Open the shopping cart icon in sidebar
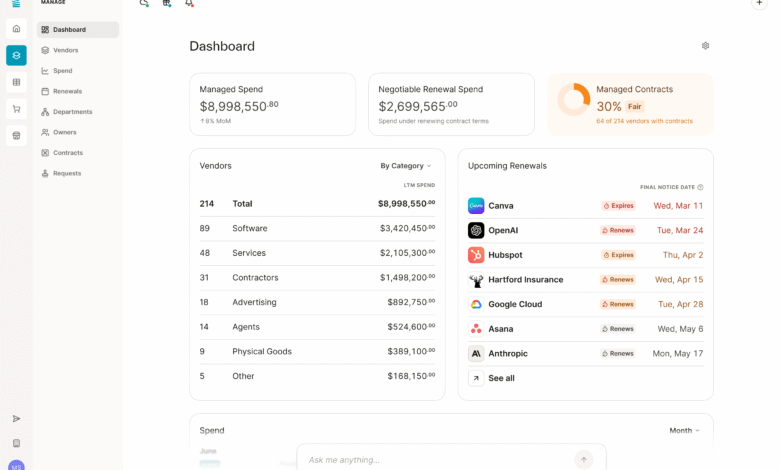Screen dimensions: 780x470 pyautogui.click(x=16, y=109)
